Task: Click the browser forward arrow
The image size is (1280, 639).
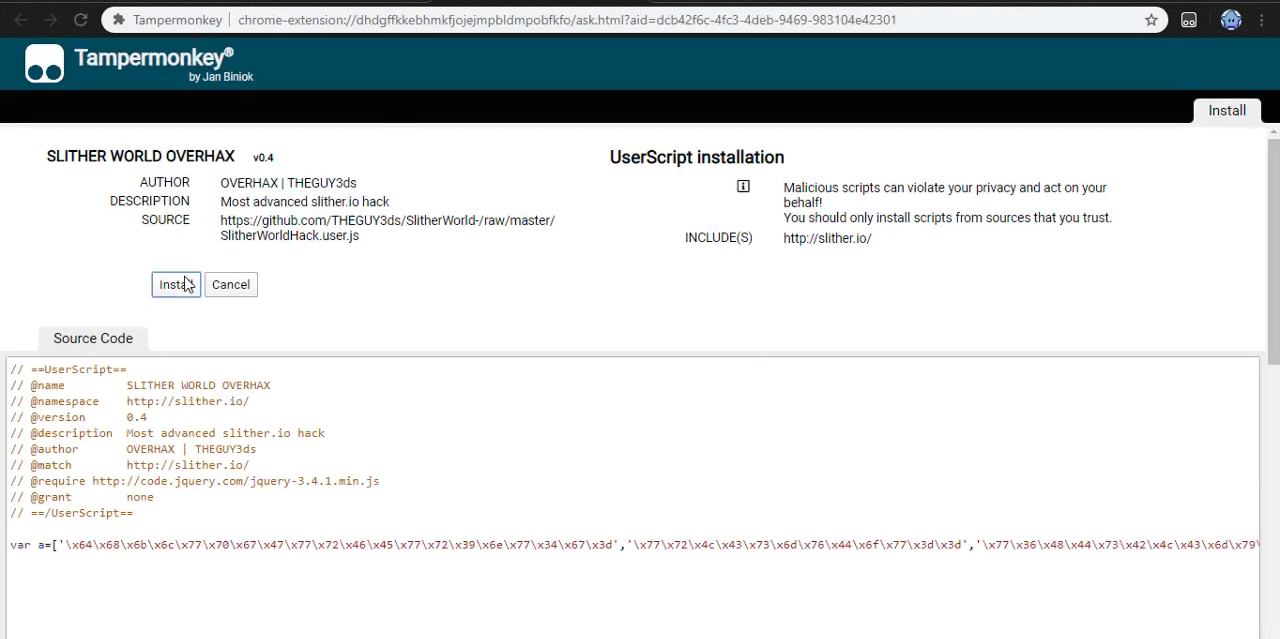Action: (51, 19)
